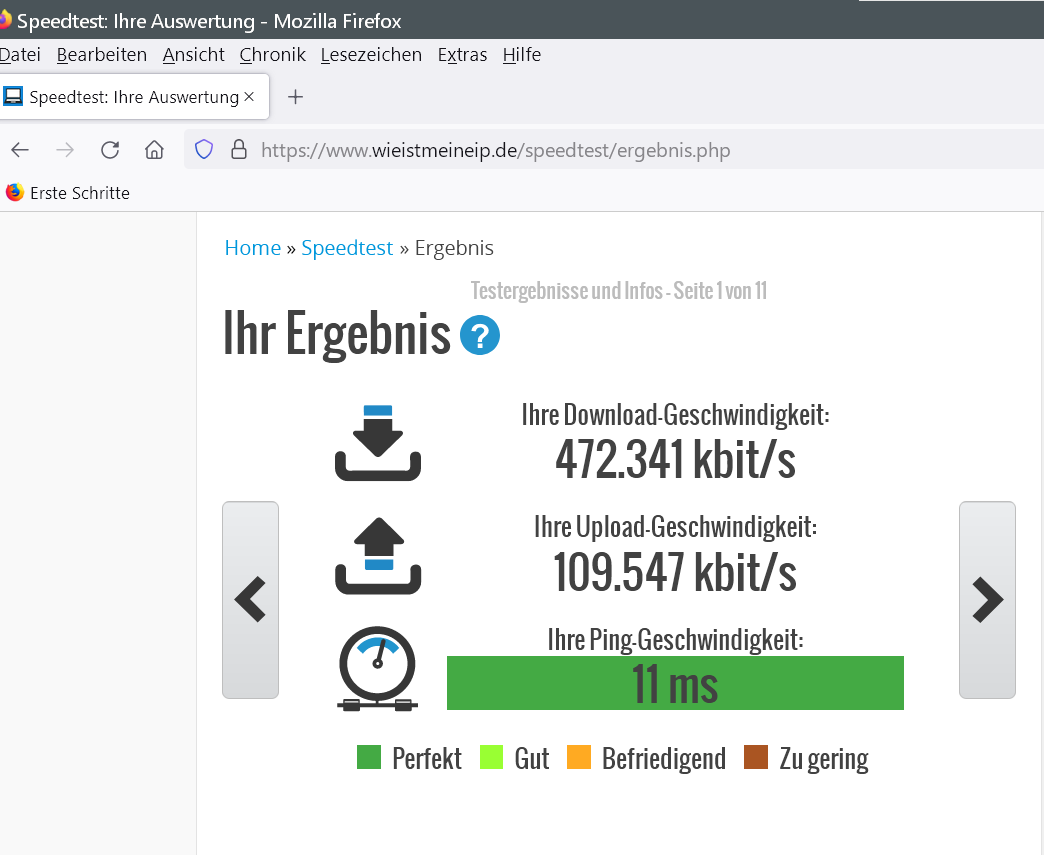This screenshot has width=1044, height=855.
Task: Go to previous results page arrow
Action: pyautogui.click(x=250, y=600)
